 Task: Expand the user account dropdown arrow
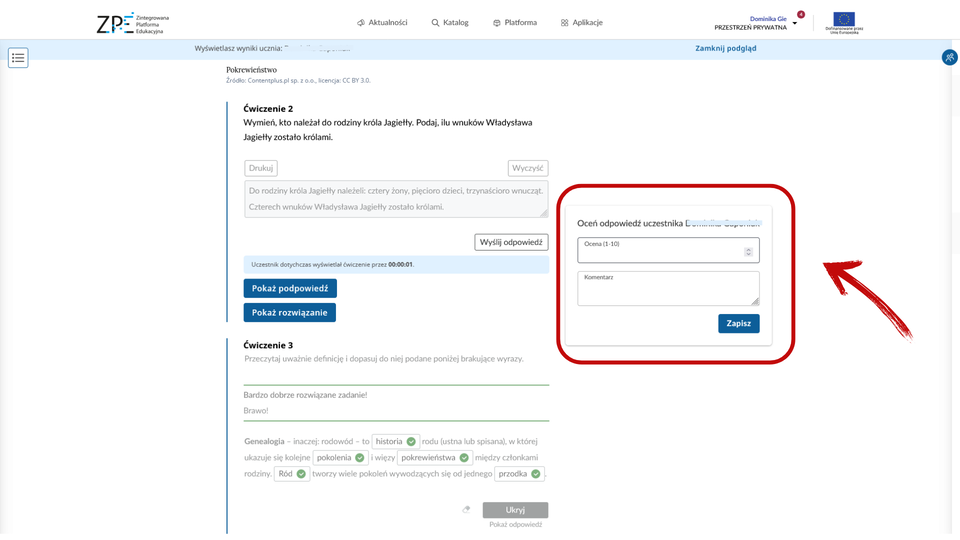pos(795,23)
